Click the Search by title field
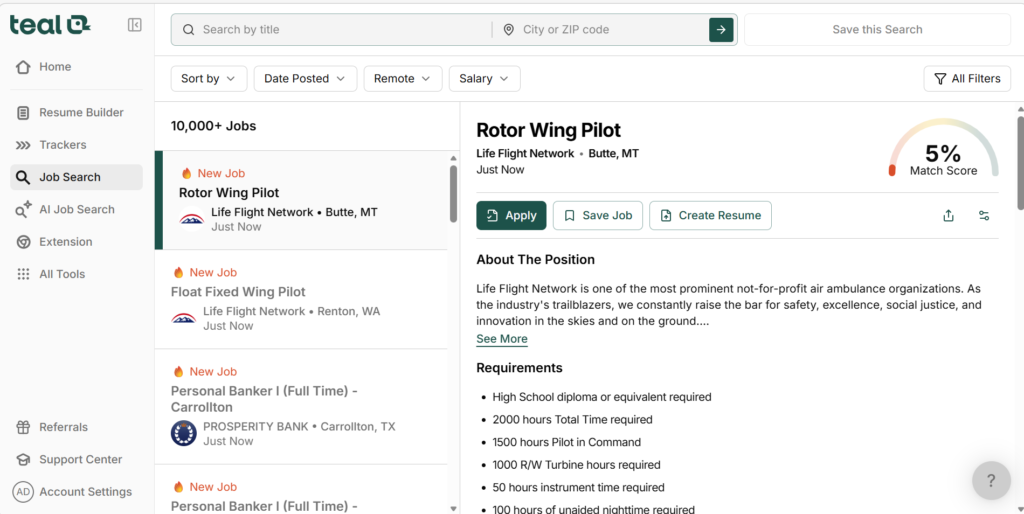 [x=340, y=30]
